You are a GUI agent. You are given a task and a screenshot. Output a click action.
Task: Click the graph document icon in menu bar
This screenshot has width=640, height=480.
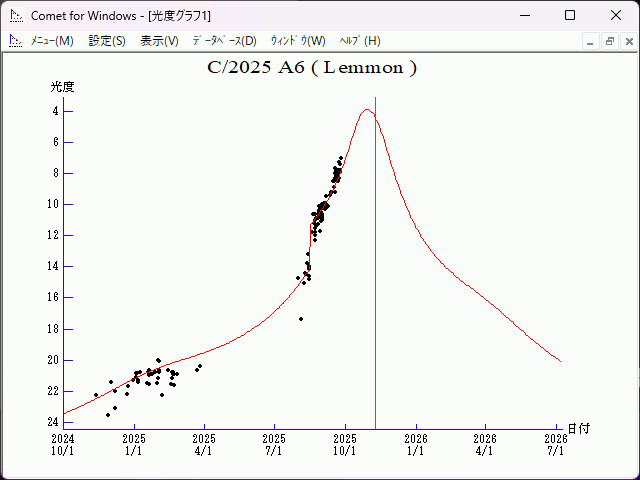15,41
